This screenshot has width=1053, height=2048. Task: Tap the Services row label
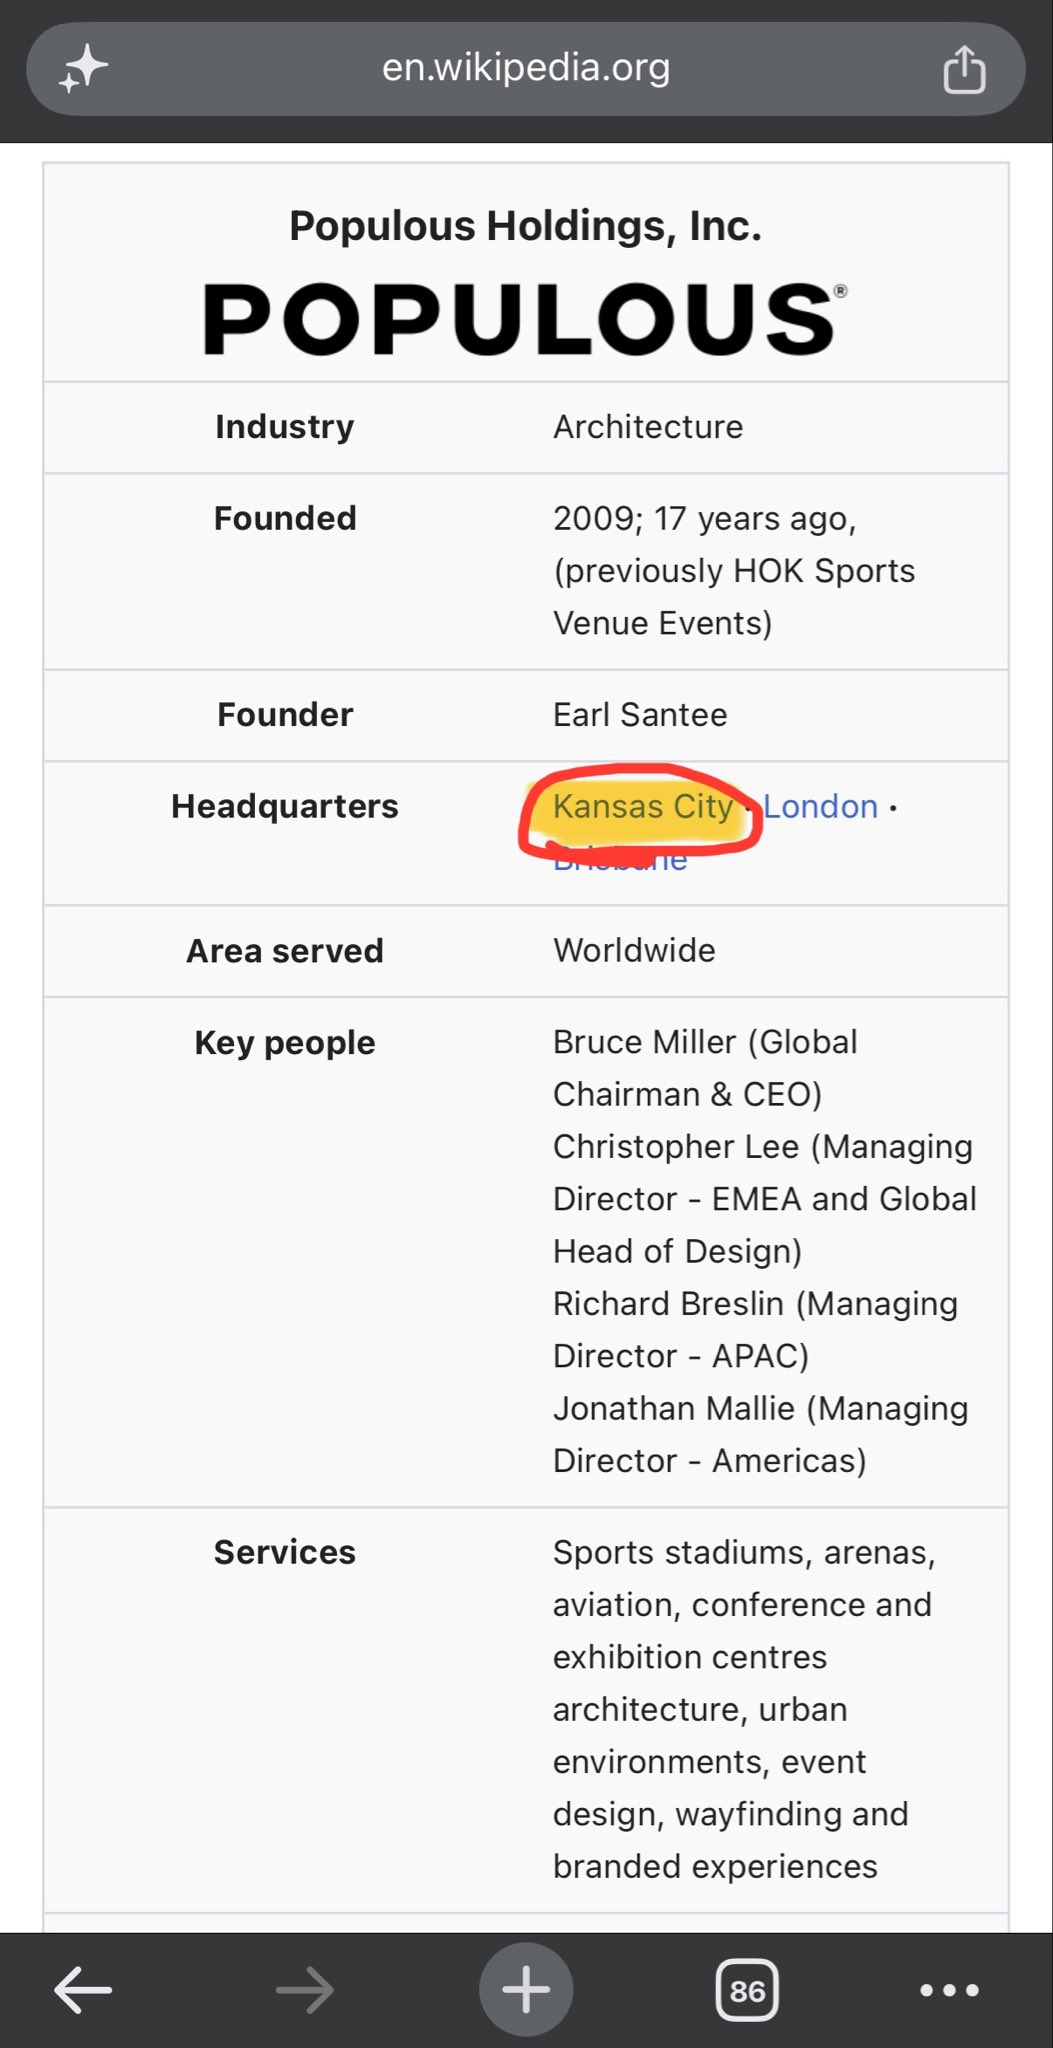(285, 1552)
